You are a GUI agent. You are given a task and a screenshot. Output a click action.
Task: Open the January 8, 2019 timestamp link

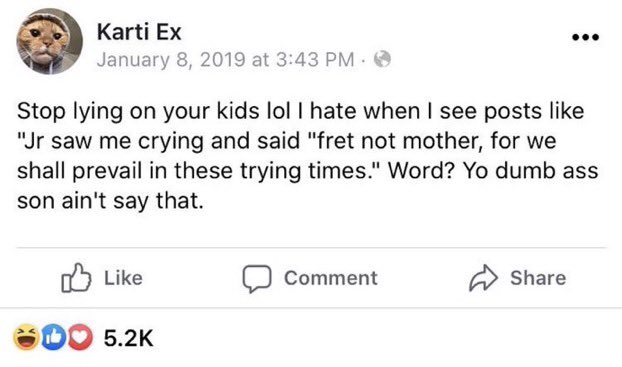225,60
